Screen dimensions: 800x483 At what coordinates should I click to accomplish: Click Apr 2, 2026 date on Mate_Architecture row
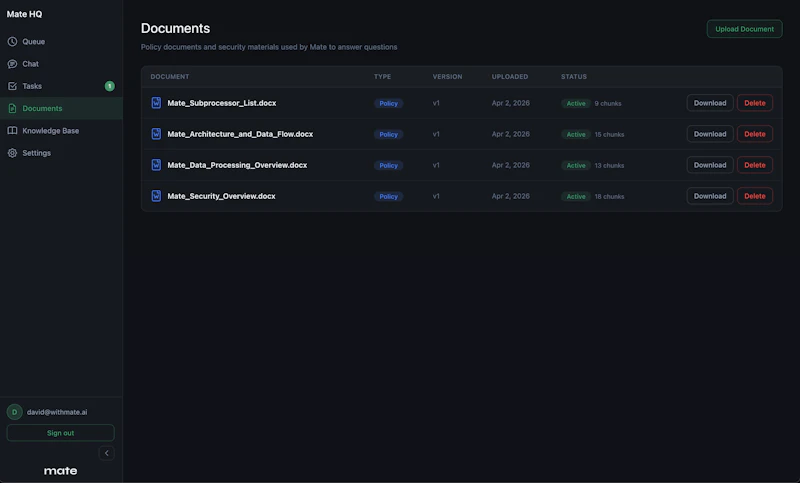pyautogui.click(x=511, y=134)
